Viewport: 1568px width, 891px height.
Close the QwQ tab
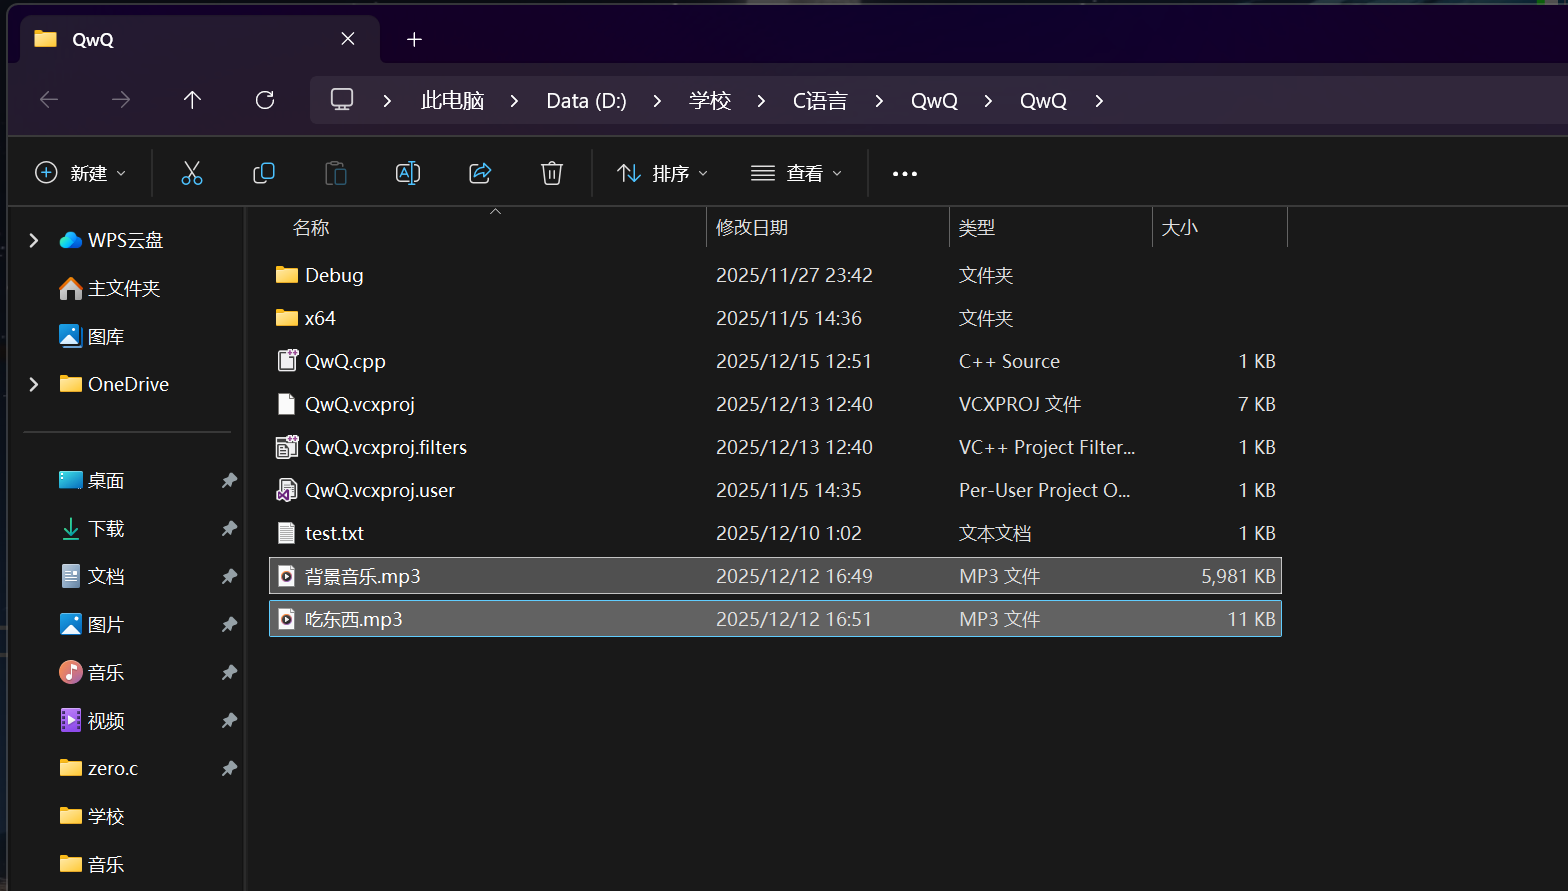[348, 39]
